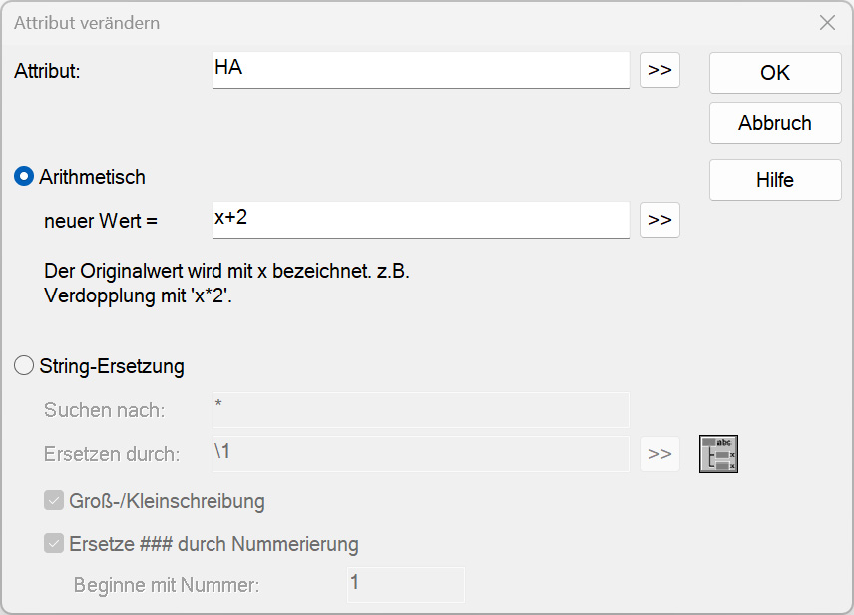This screenshot has height=615, width=854.
Task: Toggle Ersetze ### durch Nummerierung checkbox
Action: point(54,543)
